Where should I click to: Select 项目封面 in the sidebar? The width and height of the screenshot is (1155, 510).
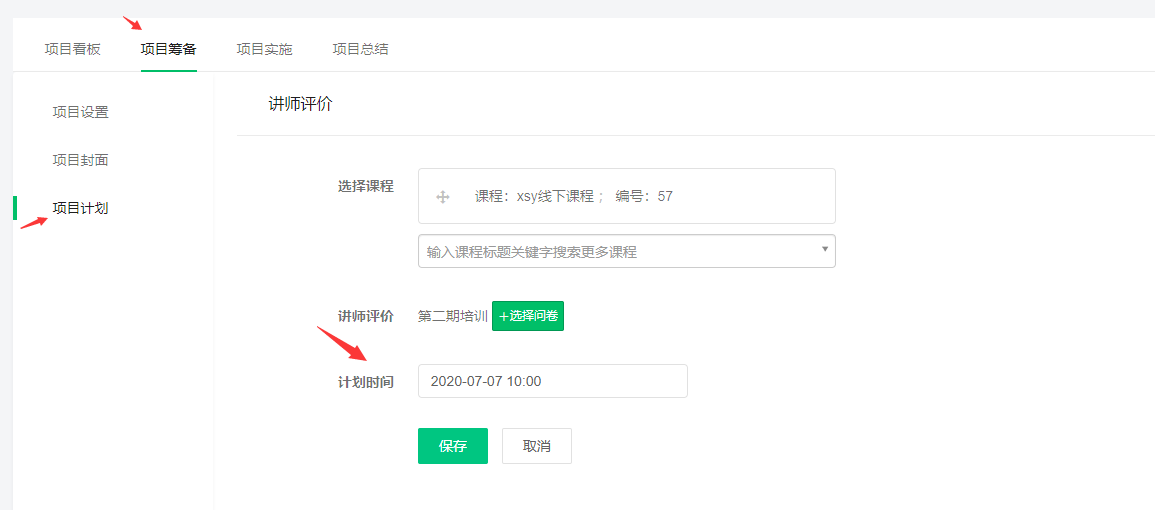(x=81, y=160)
